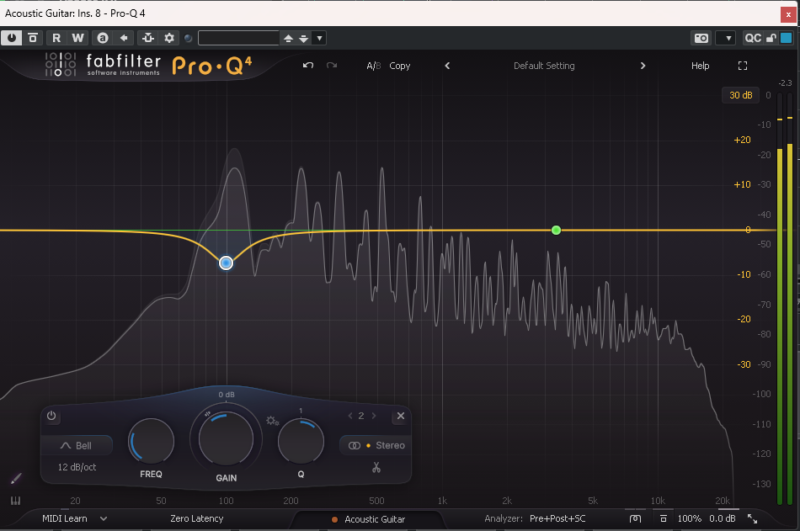Click the Copy button for A/B
The width and height of the screenshot is (800, 531).
pyautogui.click(x=400, y=66)
